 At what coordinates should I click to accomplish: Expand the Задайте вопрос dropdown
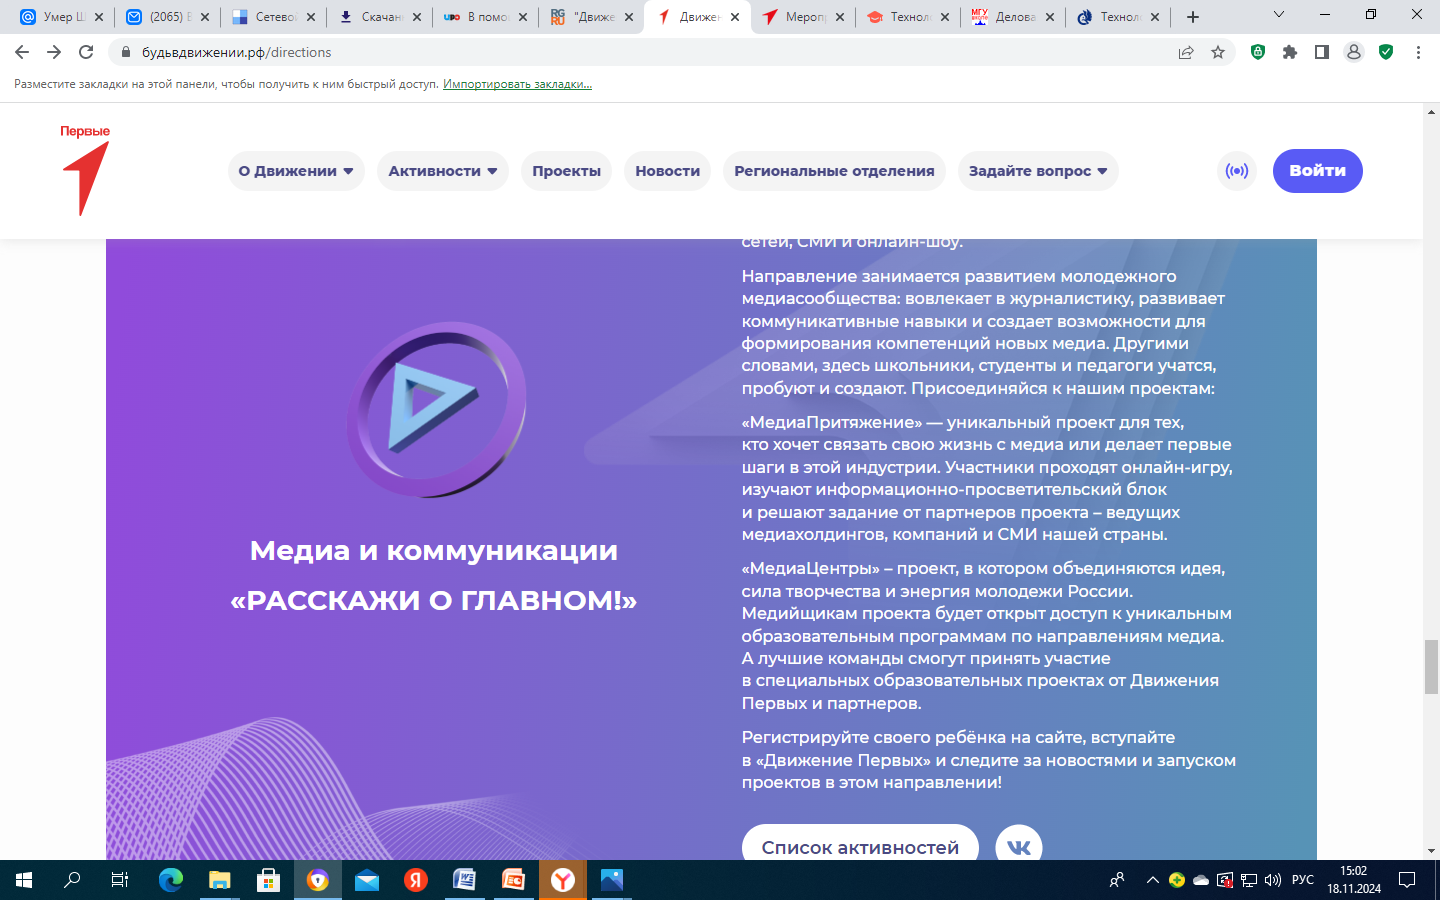(x=1037, y=171)
